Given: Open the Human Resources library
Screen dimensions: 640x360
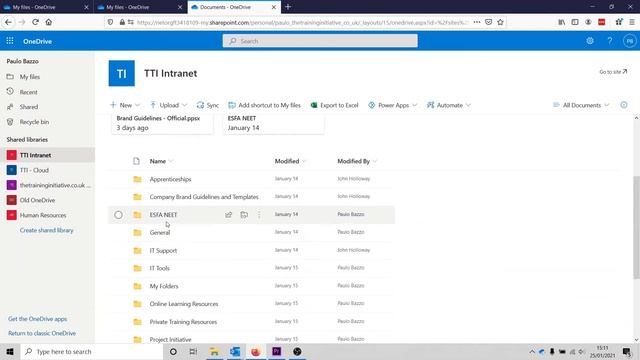Looking at the screenshot, I should 43,215.
